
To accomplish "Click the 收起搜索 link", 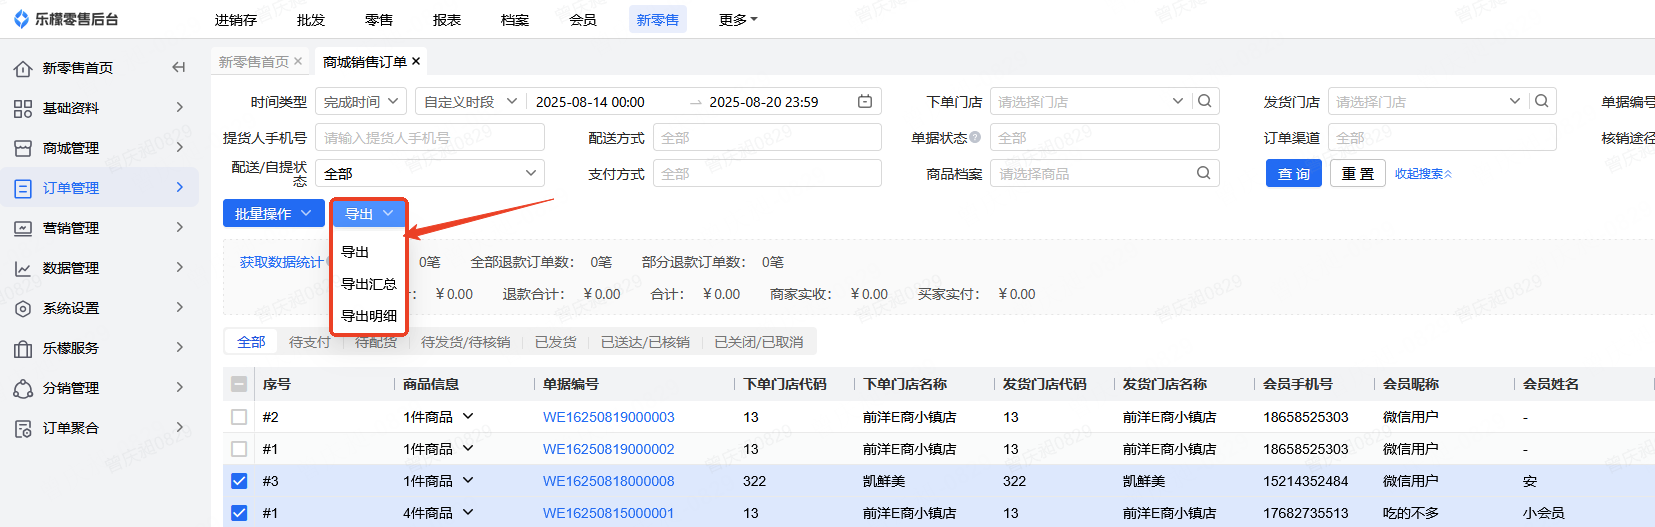I will 1423,173.
